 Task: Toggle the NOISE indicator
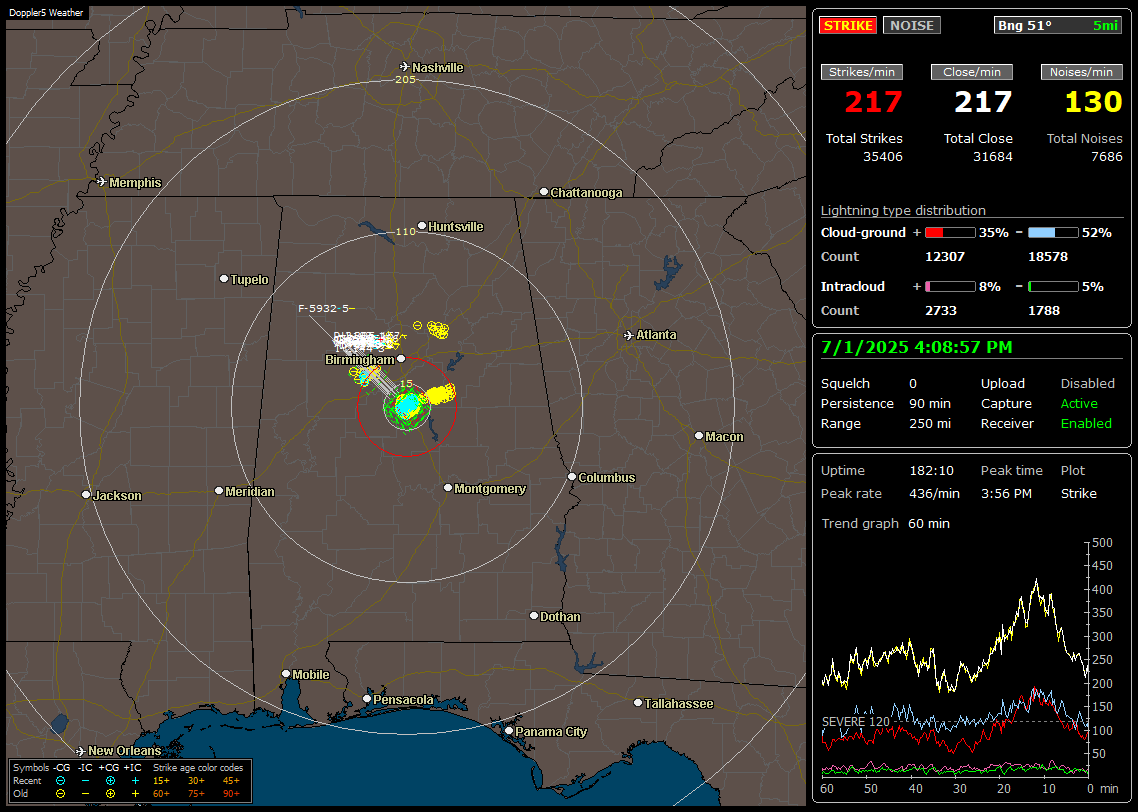(912, 25)
